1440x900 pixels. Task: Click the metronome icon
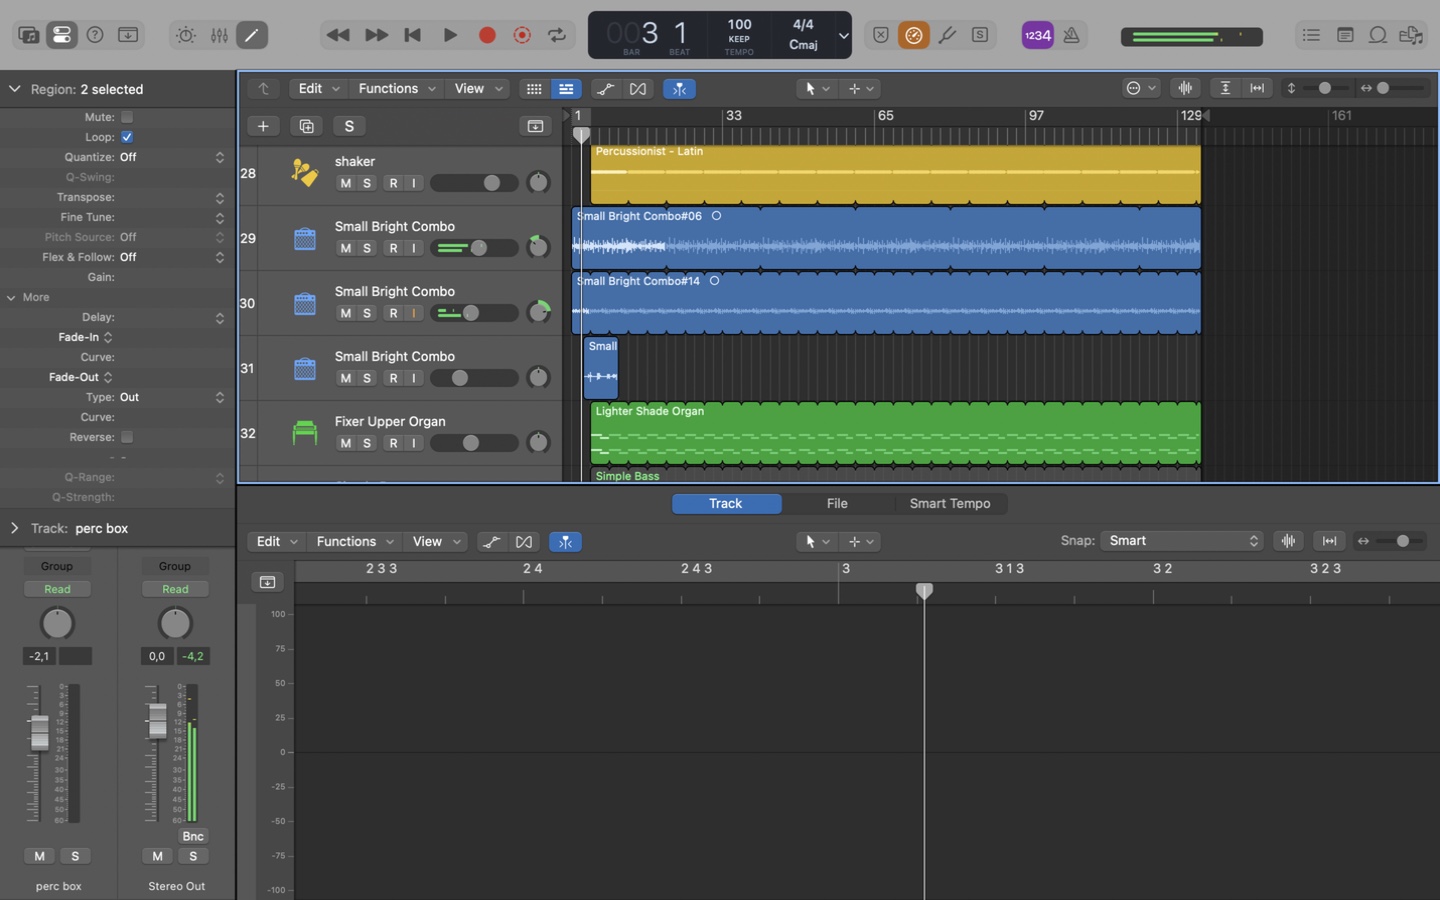1071,35
